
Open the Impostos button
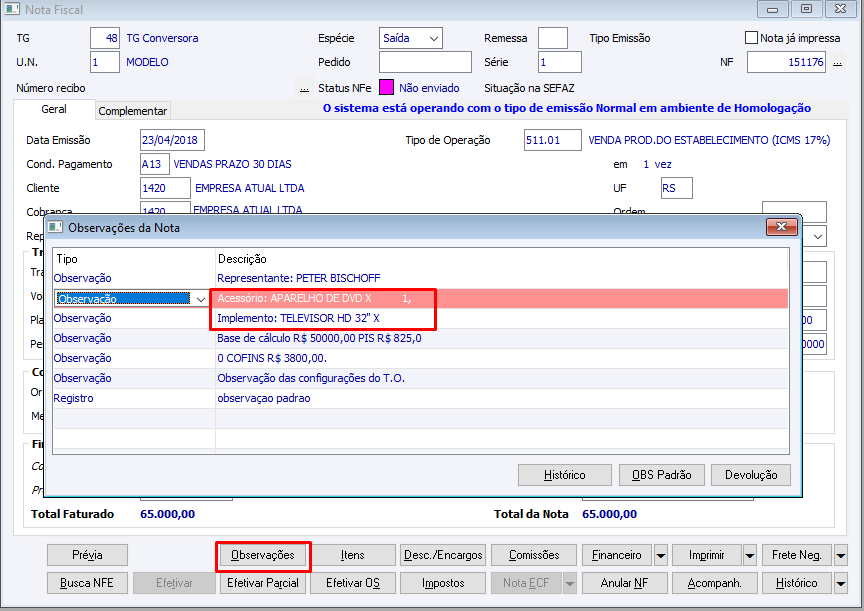[443, 583]
